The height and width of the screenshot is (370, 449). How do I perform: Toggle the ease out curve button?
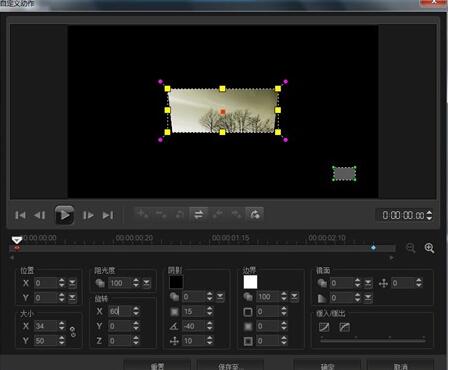[x=344, y=327]
